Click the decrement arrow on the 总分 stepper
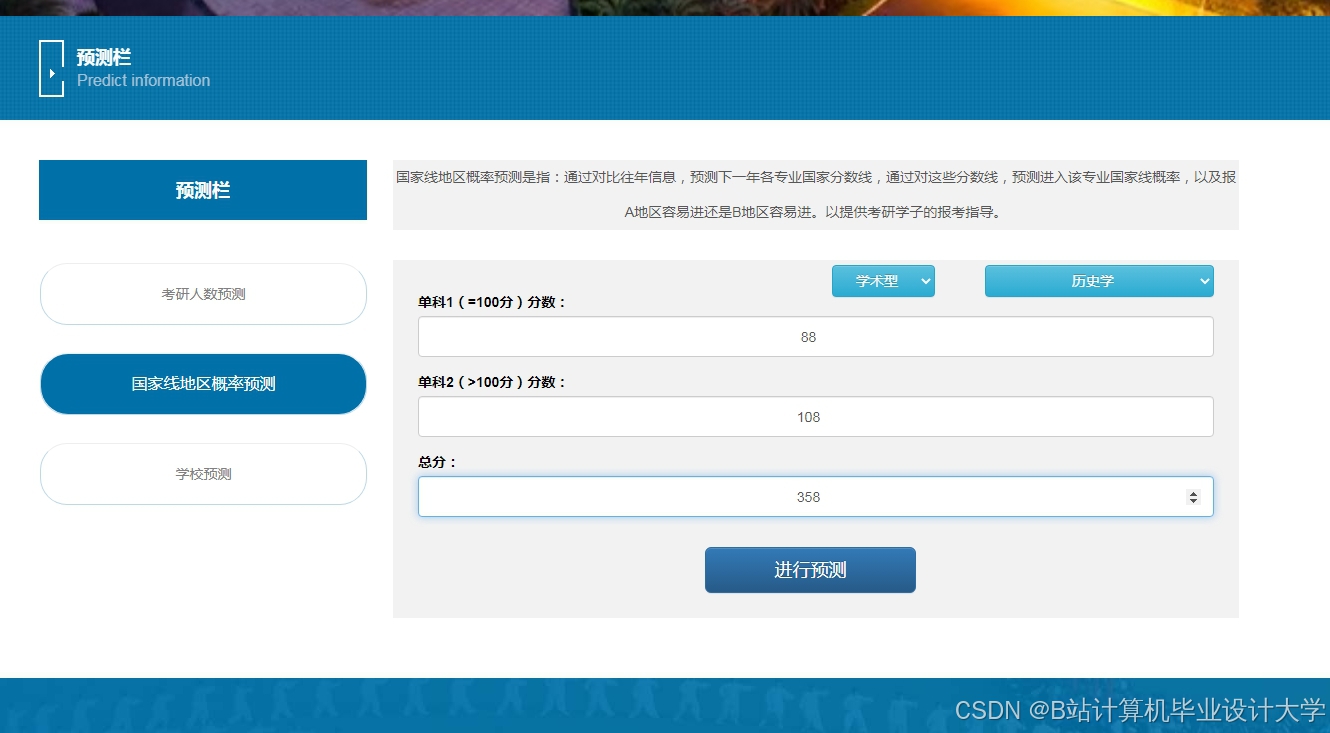The image size is (1330, 733). click(x=1195, y=501)
